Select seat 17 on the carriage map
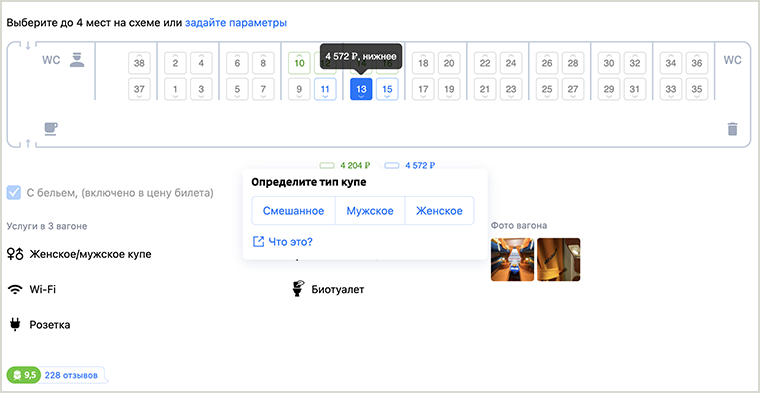The height and width of the screenshot is (393, 760). (x=423, y=89)
